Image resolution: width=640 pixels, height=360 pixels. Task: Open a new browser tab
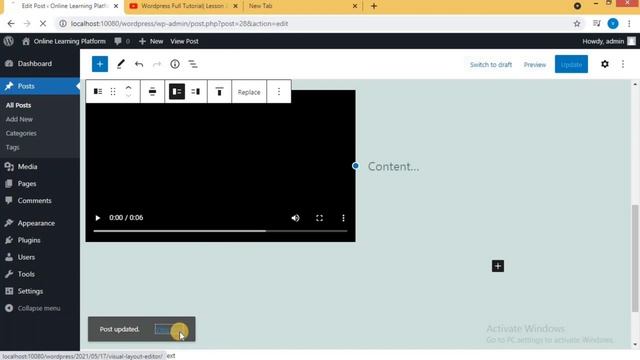[373, 6]
